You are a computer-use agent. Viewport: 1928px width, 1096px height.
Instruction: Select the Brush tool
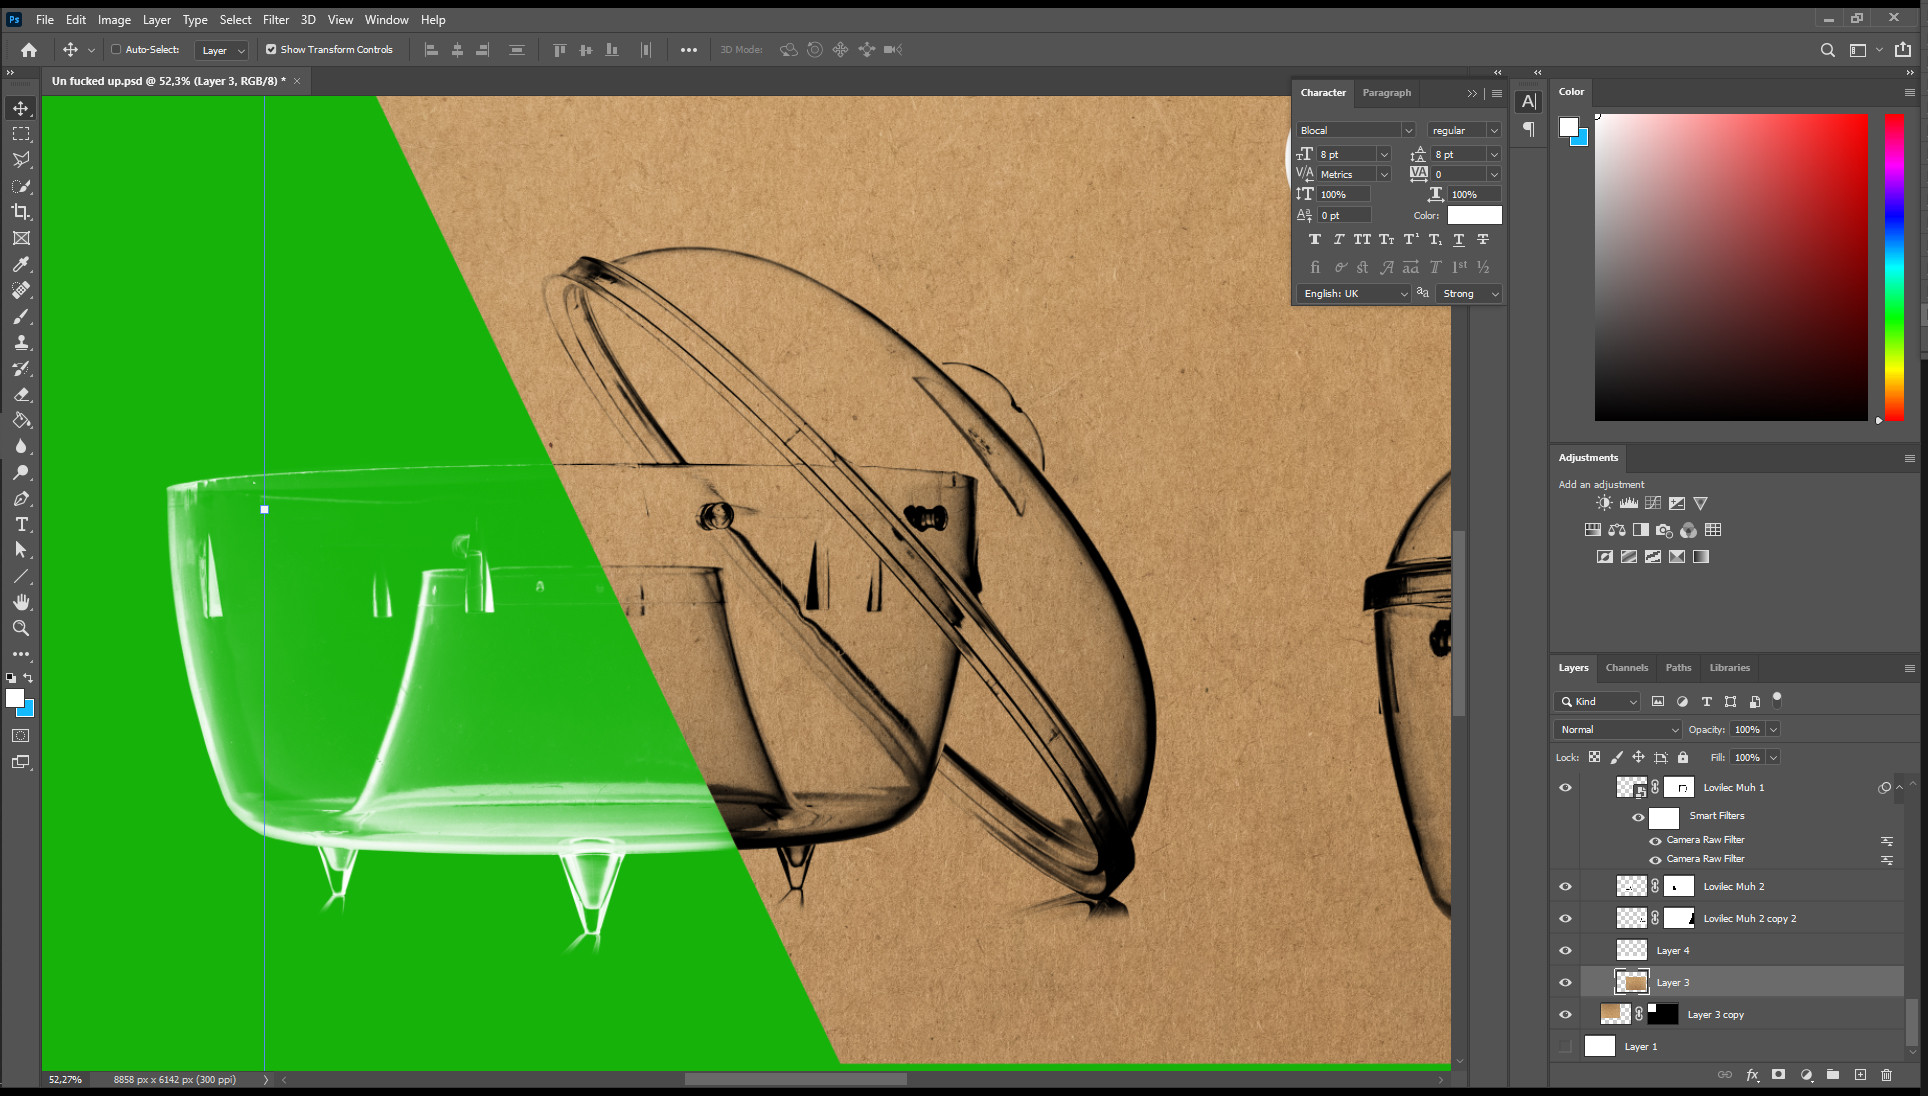[x=20, y=315]
